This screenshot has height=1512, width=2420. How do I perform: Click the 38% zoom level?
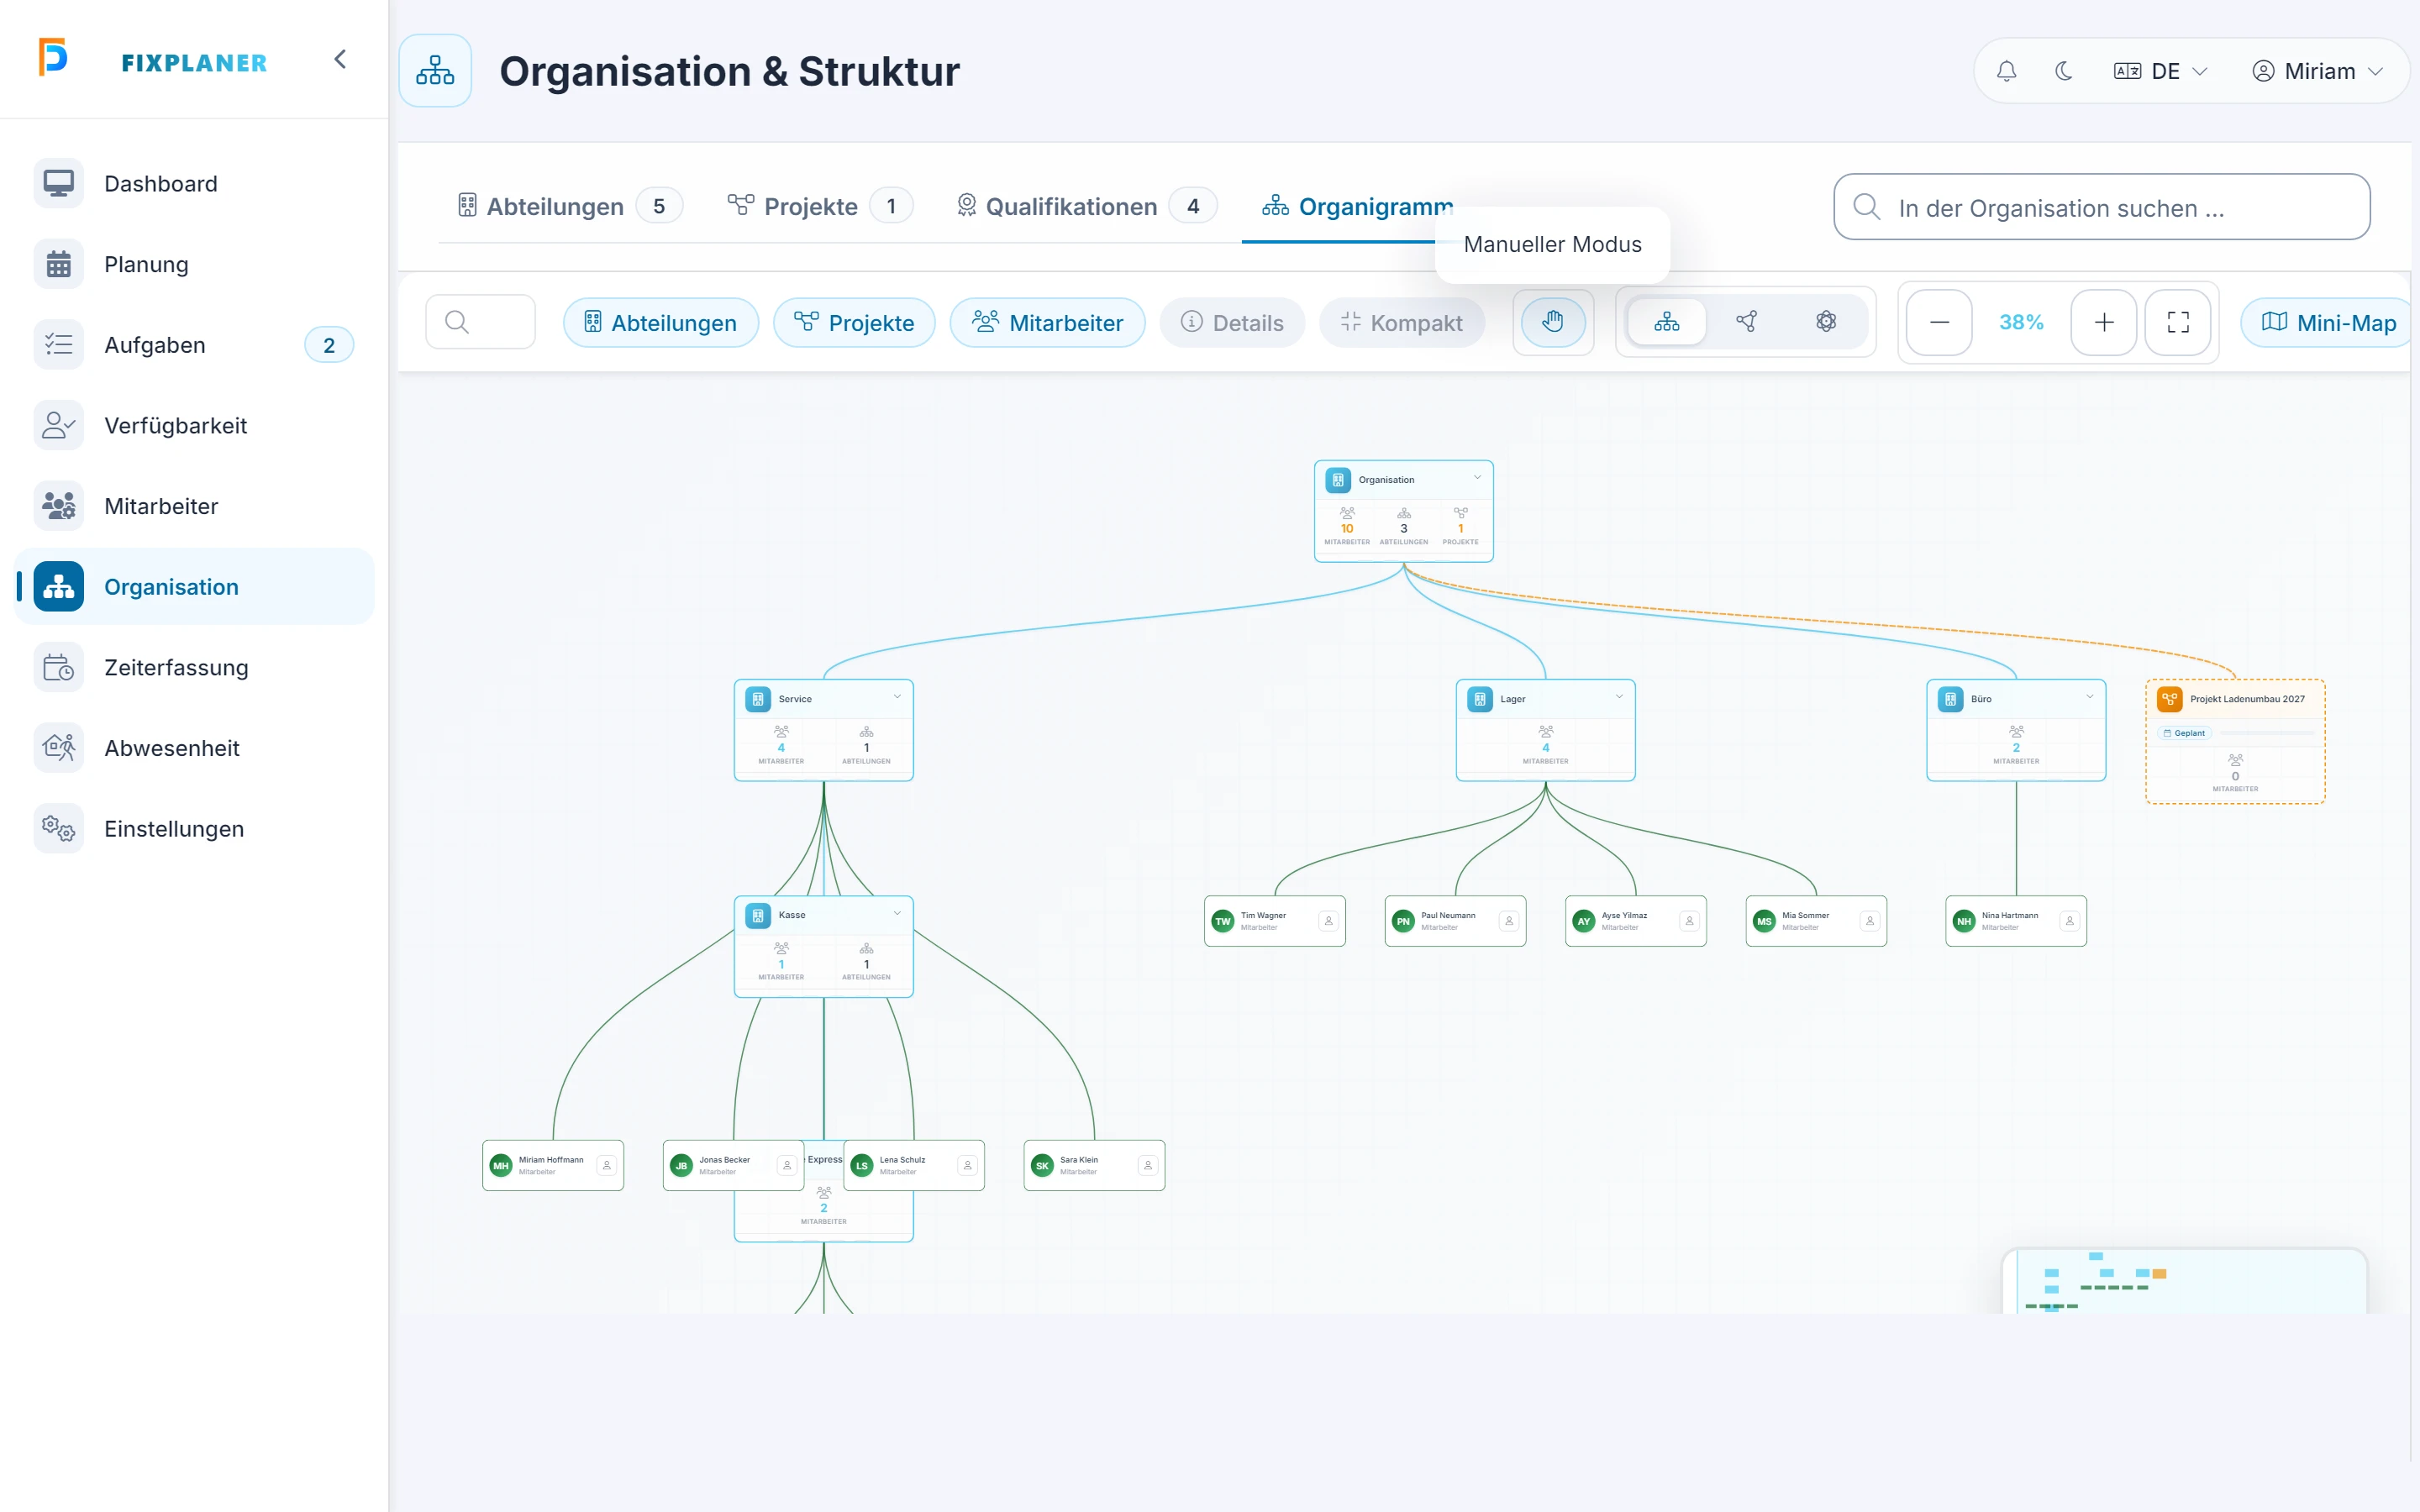2021,322
